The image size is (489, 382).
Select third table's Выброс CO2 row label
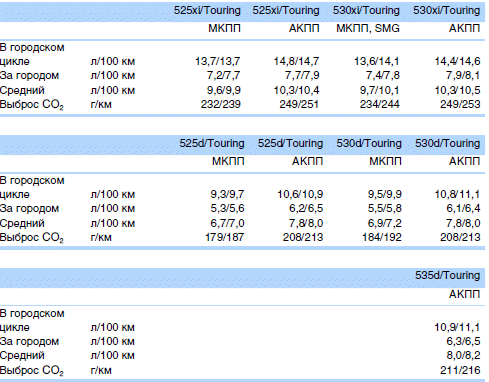coord(32,370)
